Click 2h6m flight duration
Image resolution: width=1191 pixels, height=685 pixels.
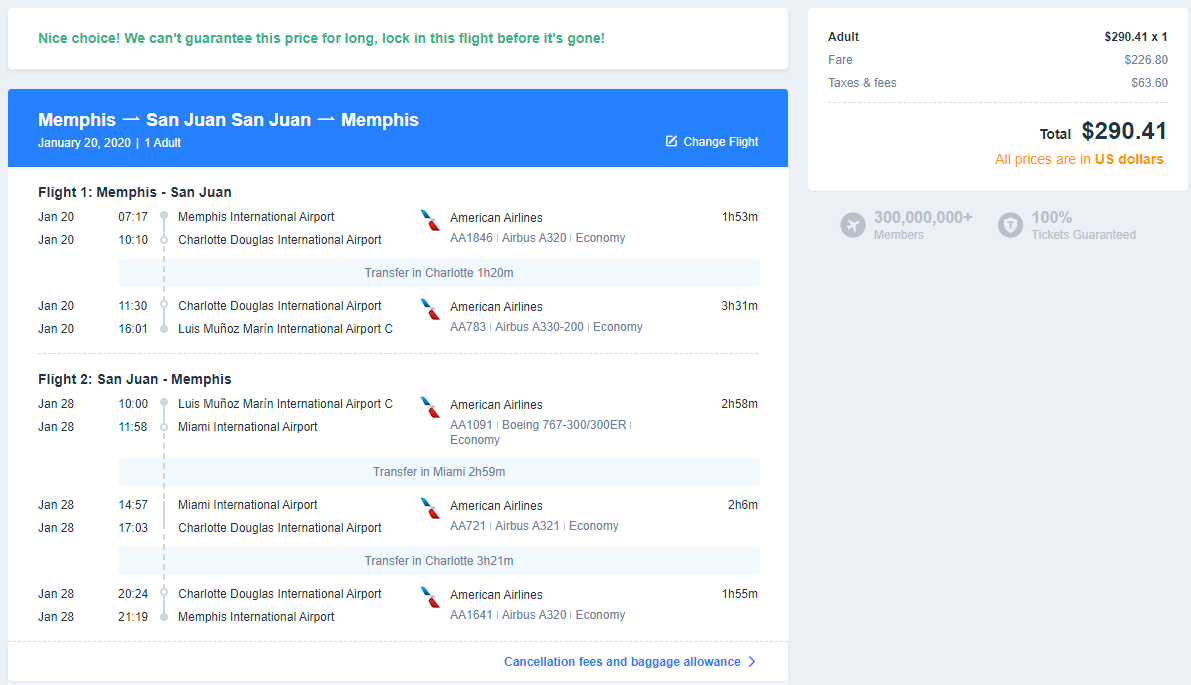point(743,504)
